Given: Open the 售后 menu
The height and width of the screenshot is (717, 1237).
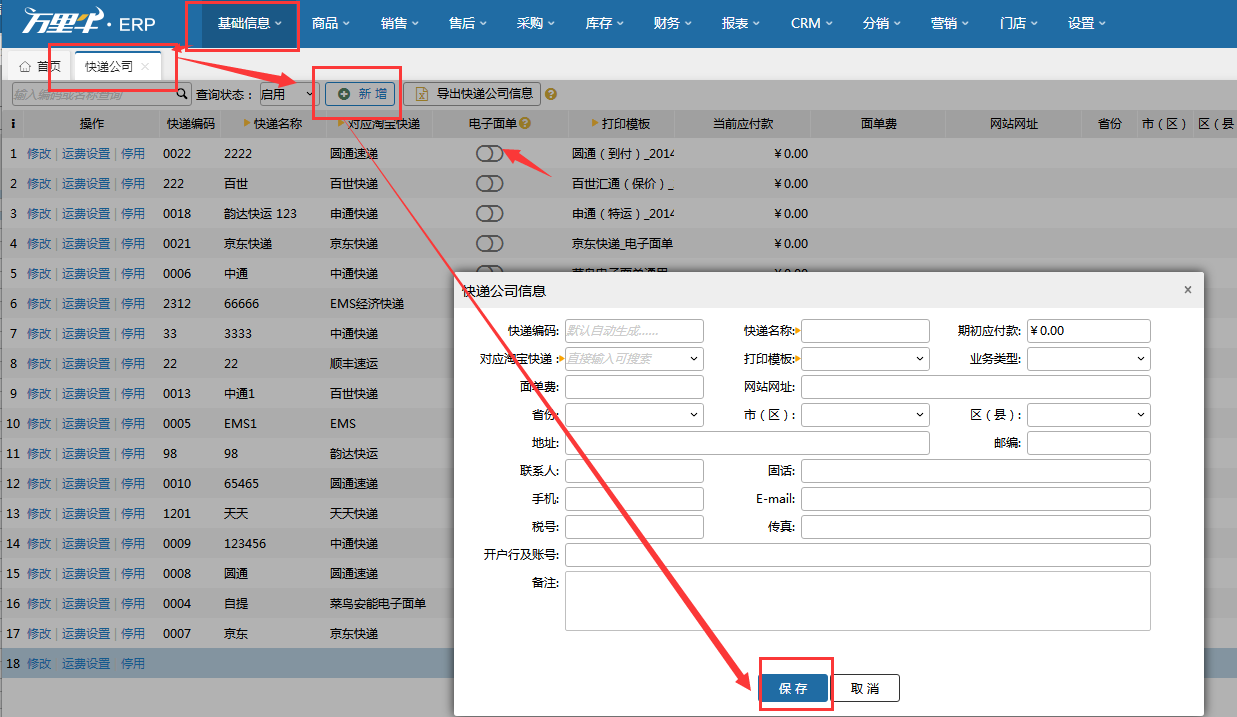Looking at the screenshot, I should pos(467,23).
